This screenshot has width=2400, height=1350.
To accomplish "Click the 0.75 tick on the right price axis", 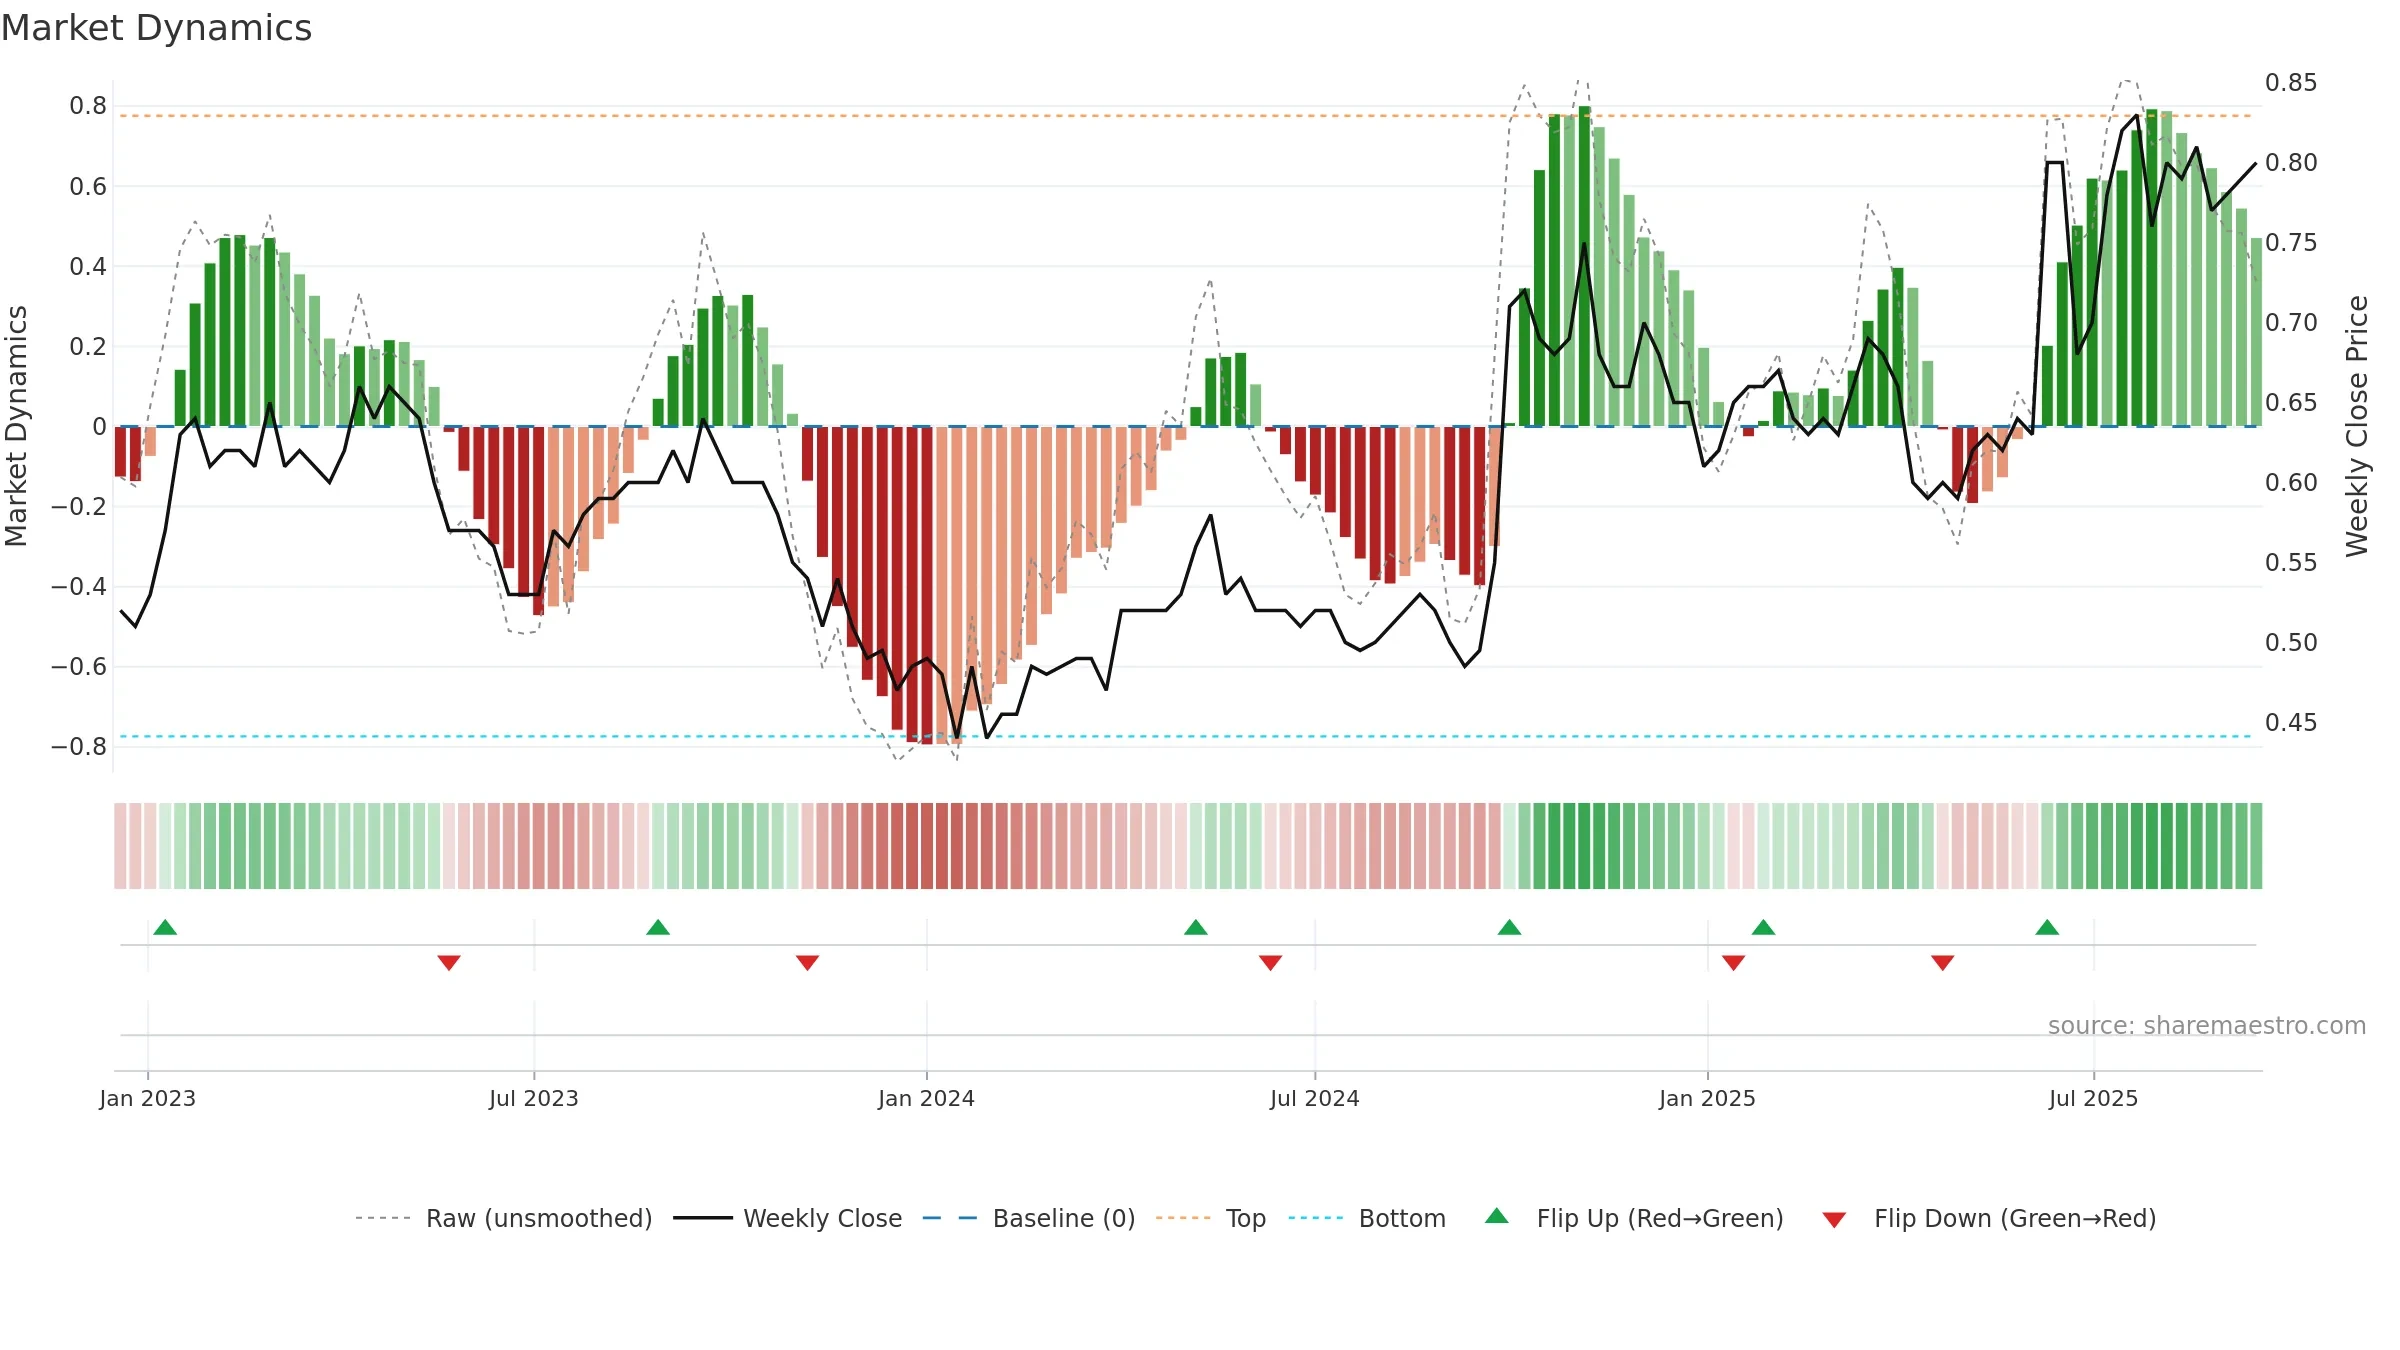I will pos(2291,242).
